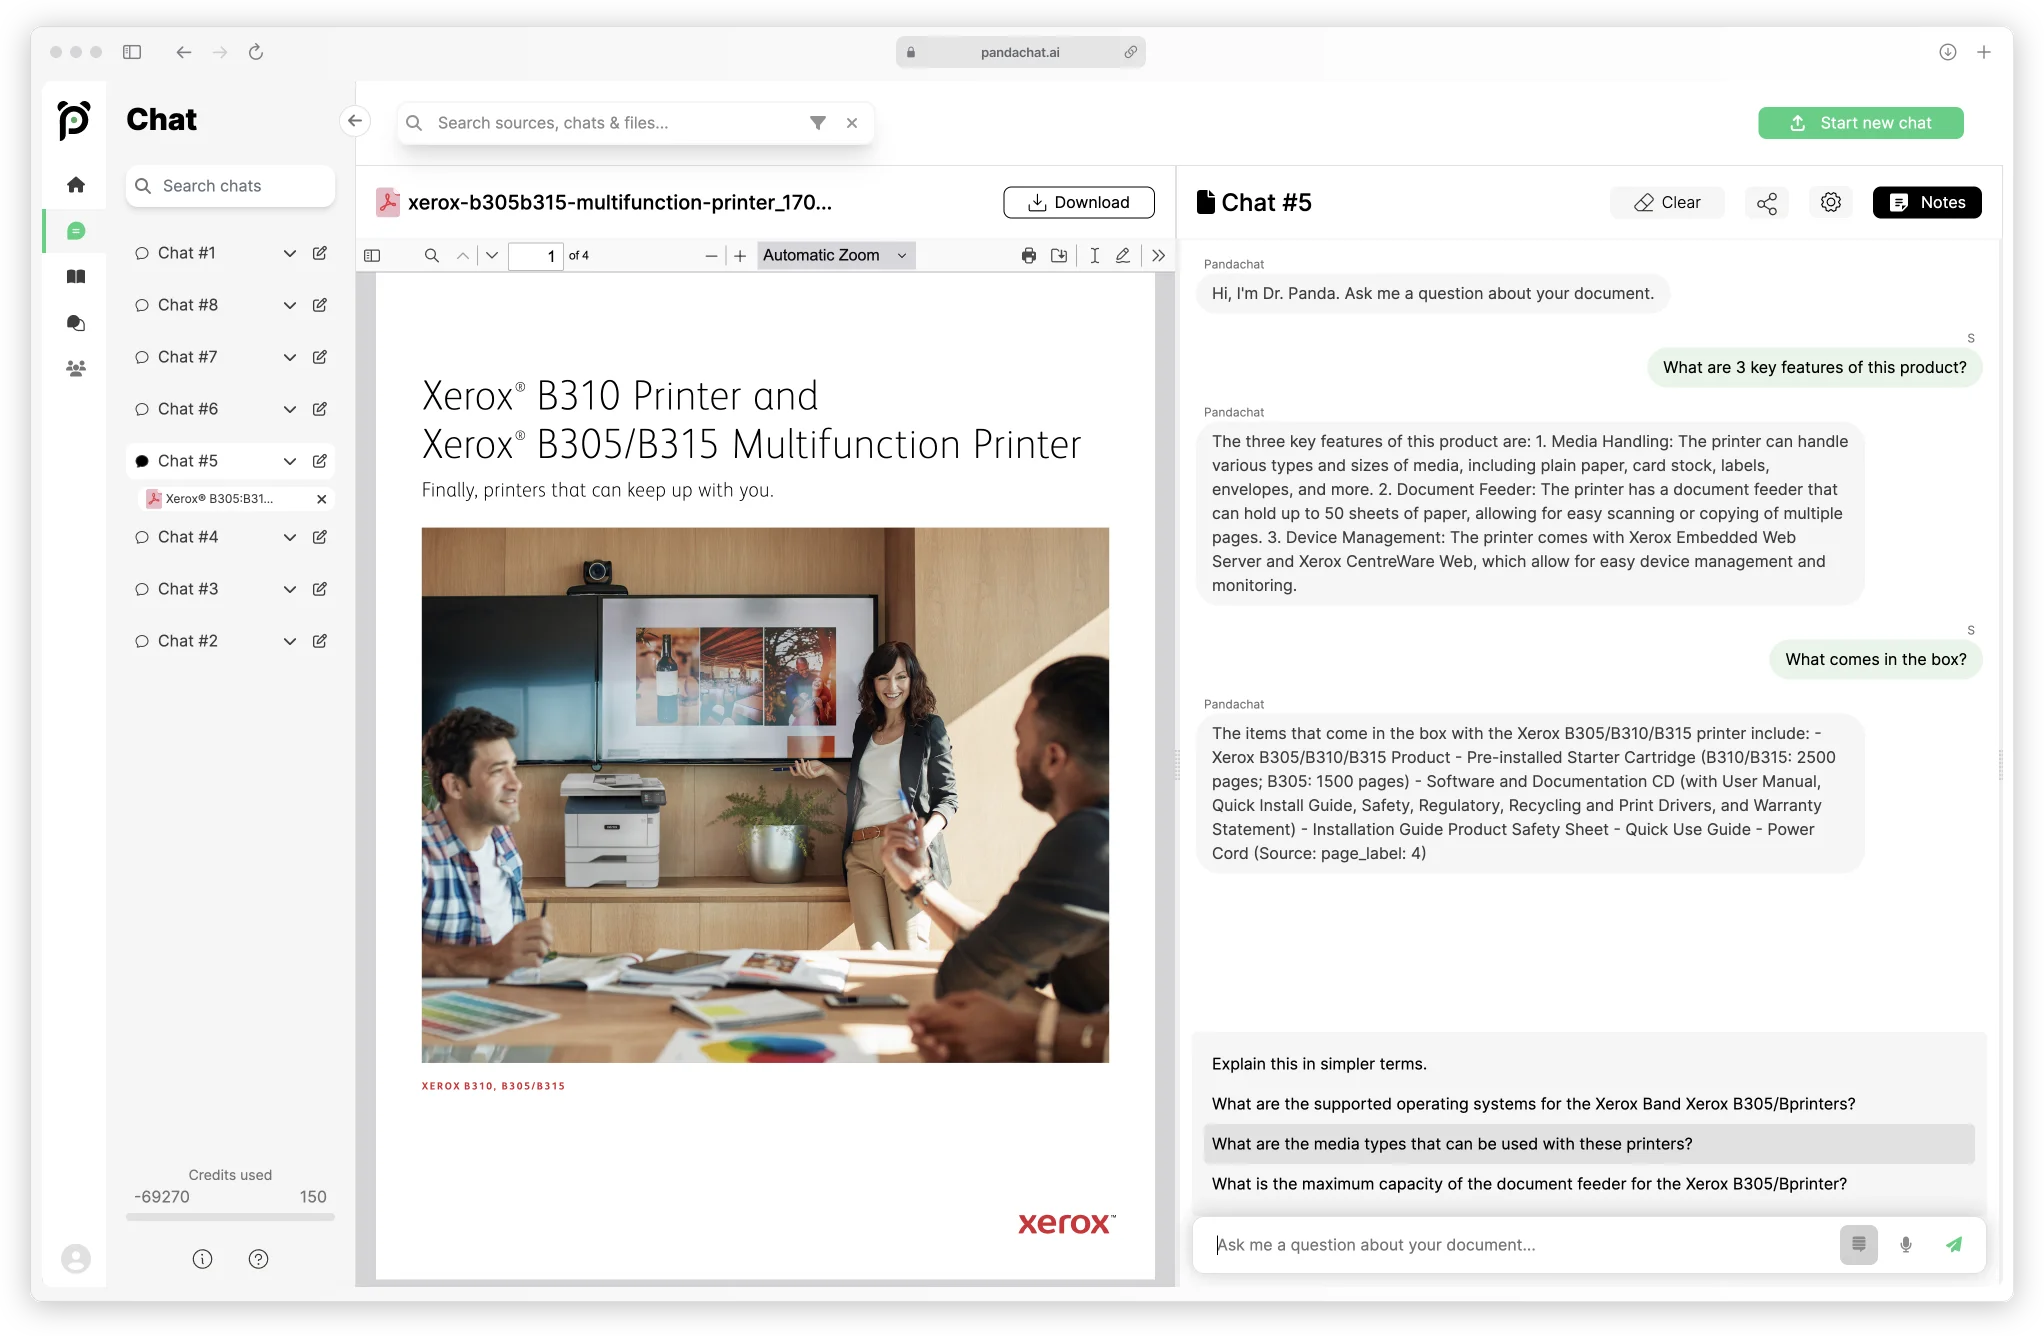Collapse the chat list with the back arrow

[x=355, y=121]
